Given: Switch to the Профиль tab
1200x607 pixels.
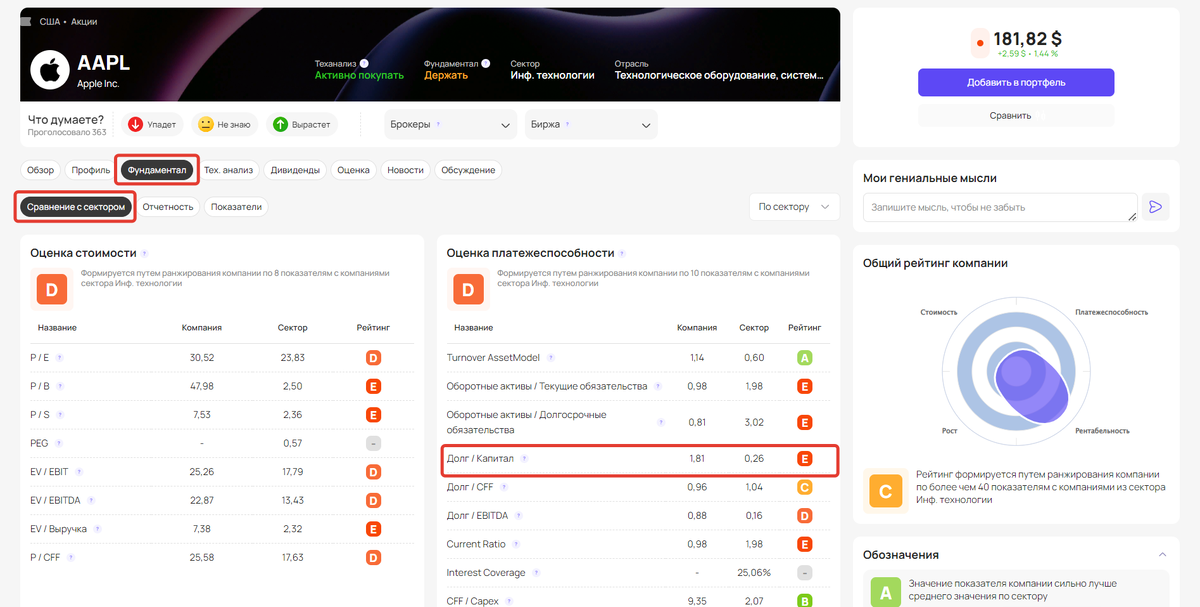Looking at the screenshot, I should point(91,170).
